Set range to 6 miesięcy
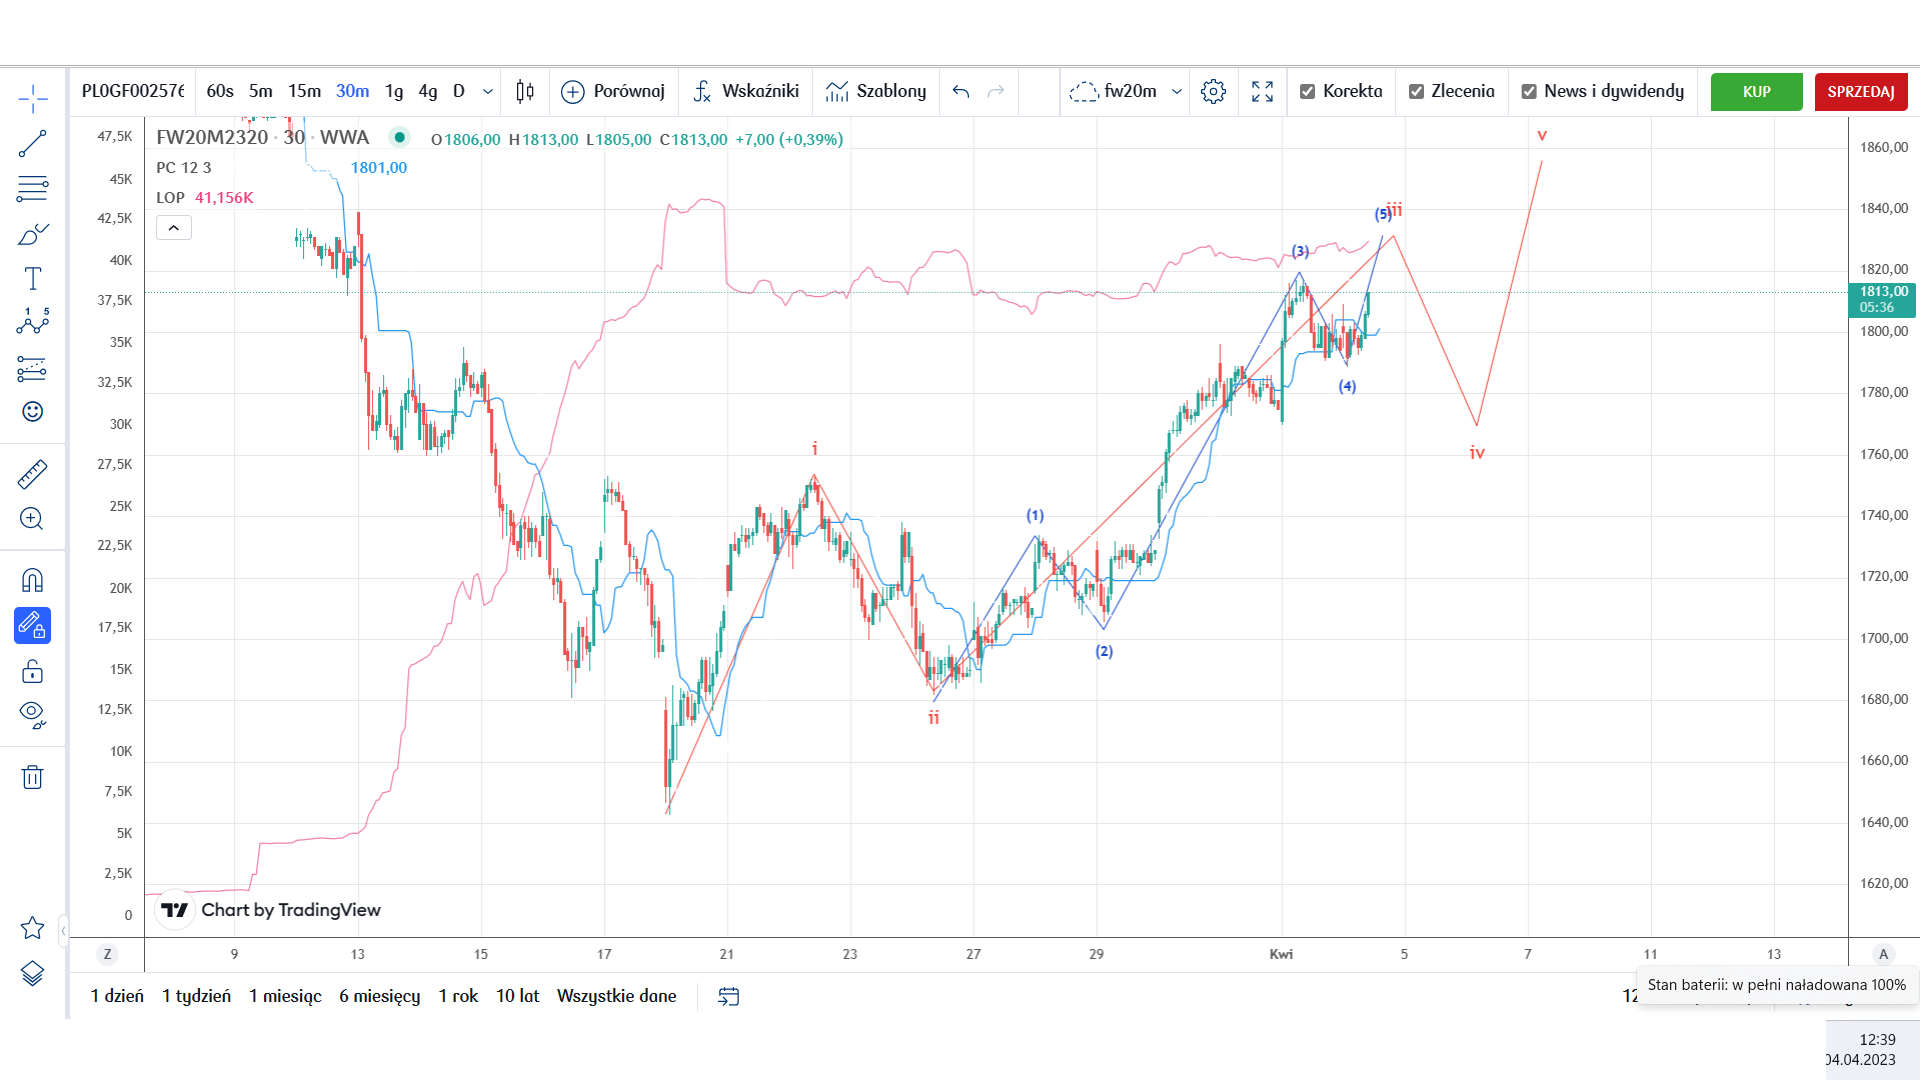The image size is (1920, 1080). click(x=379, y=996)
